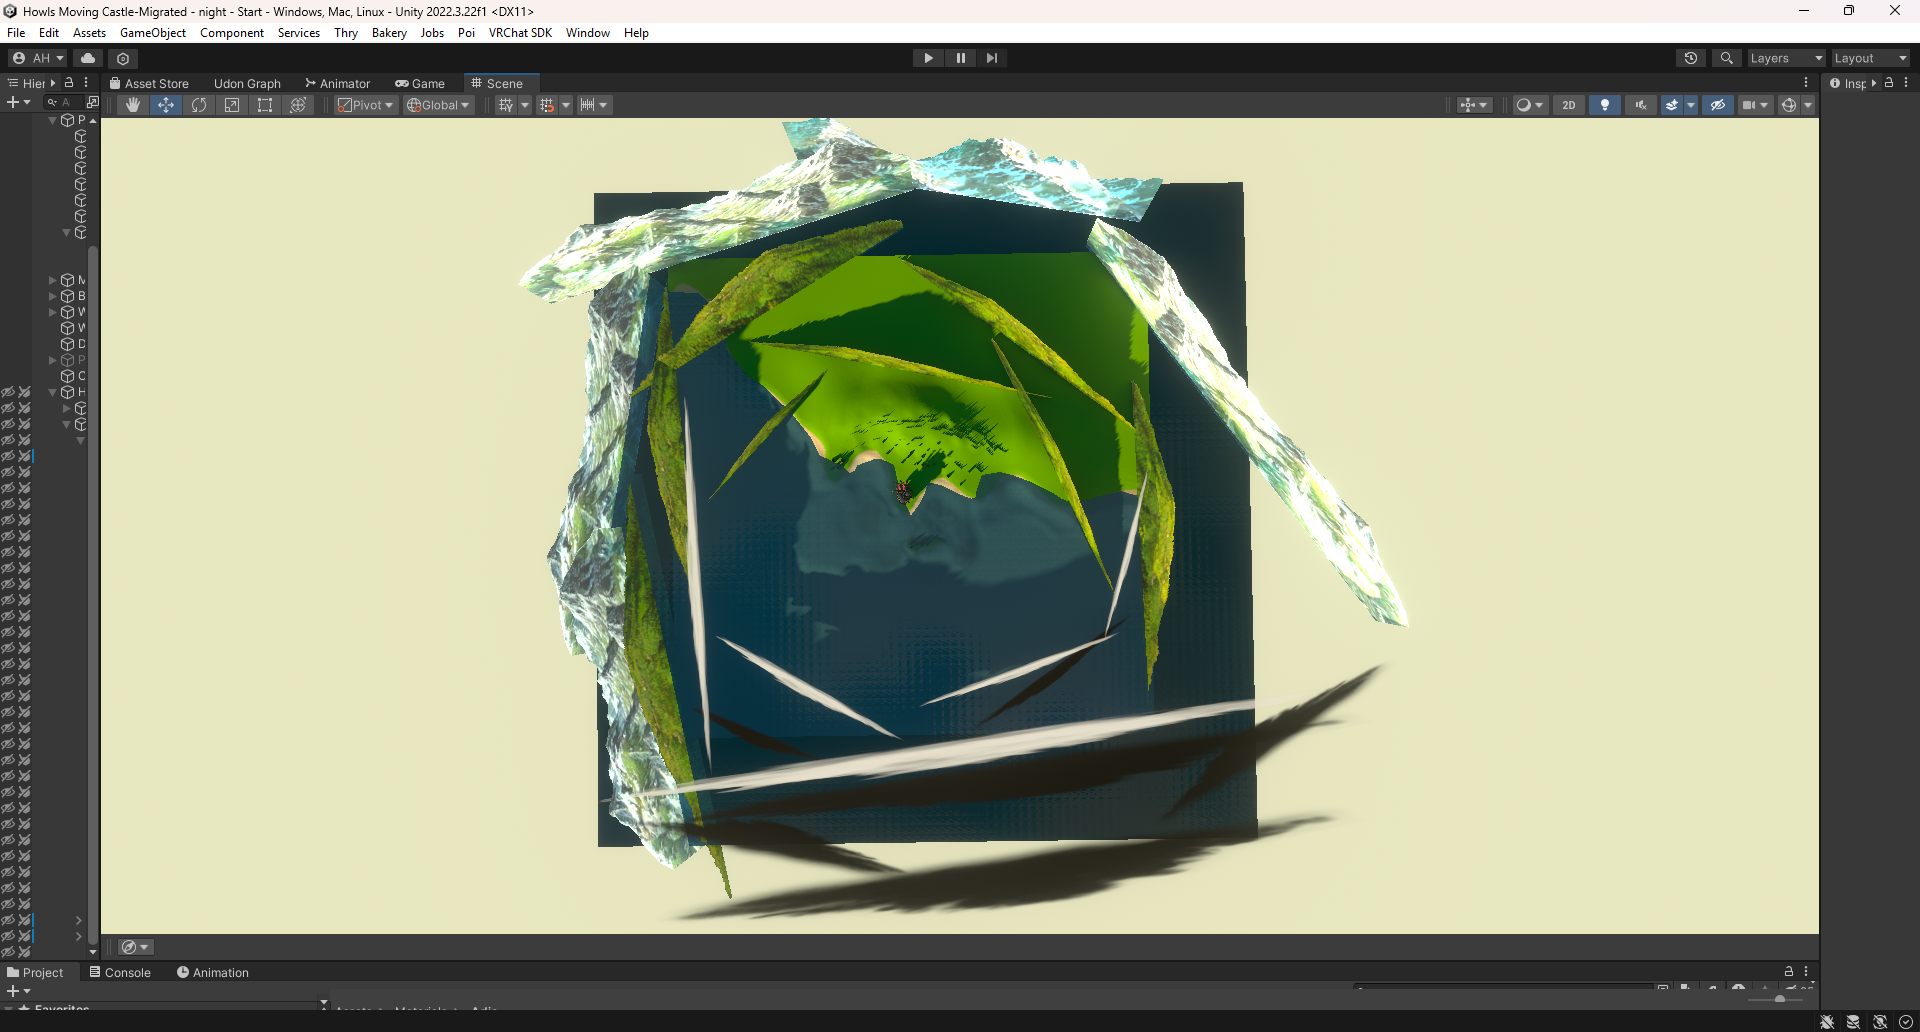Toggle hidden objects scene visibility
The width and height of the screenshot is (1920, 1032).
1718,105
